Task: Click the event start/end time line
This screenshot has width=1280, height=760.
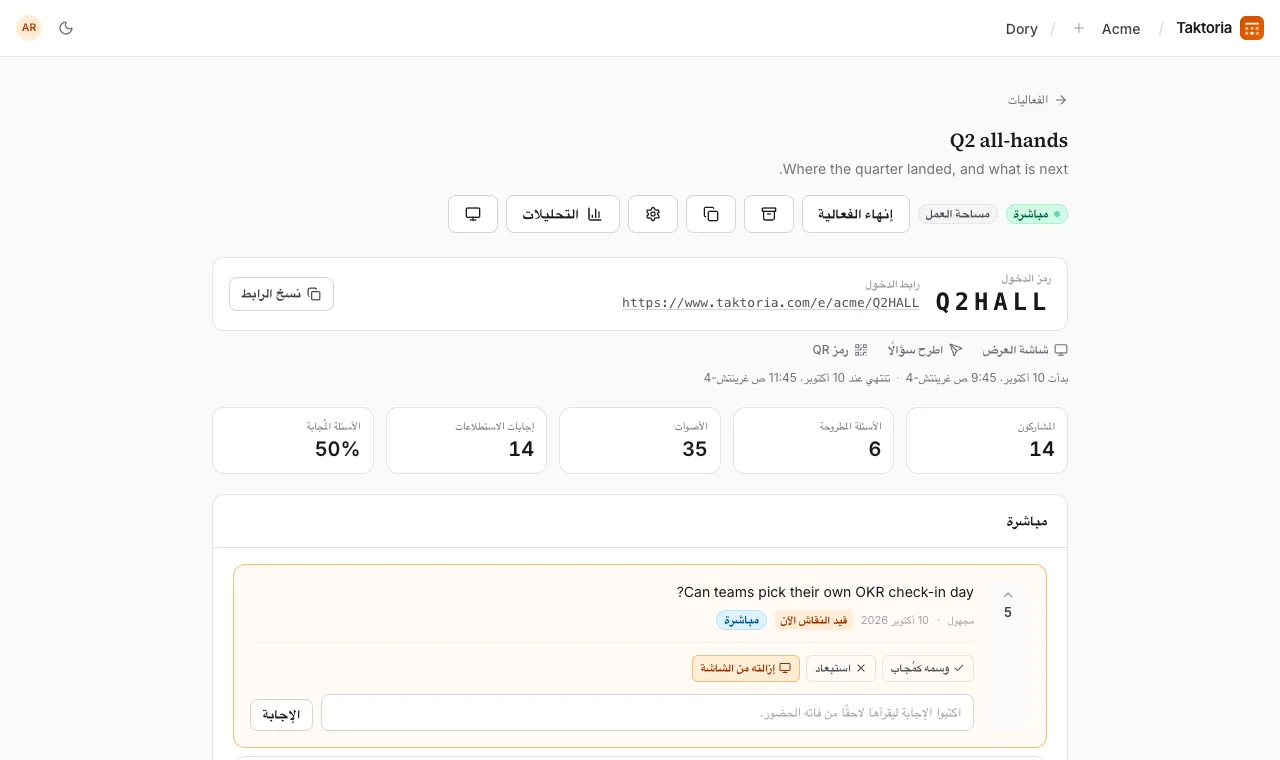Action: click(886, 378)
